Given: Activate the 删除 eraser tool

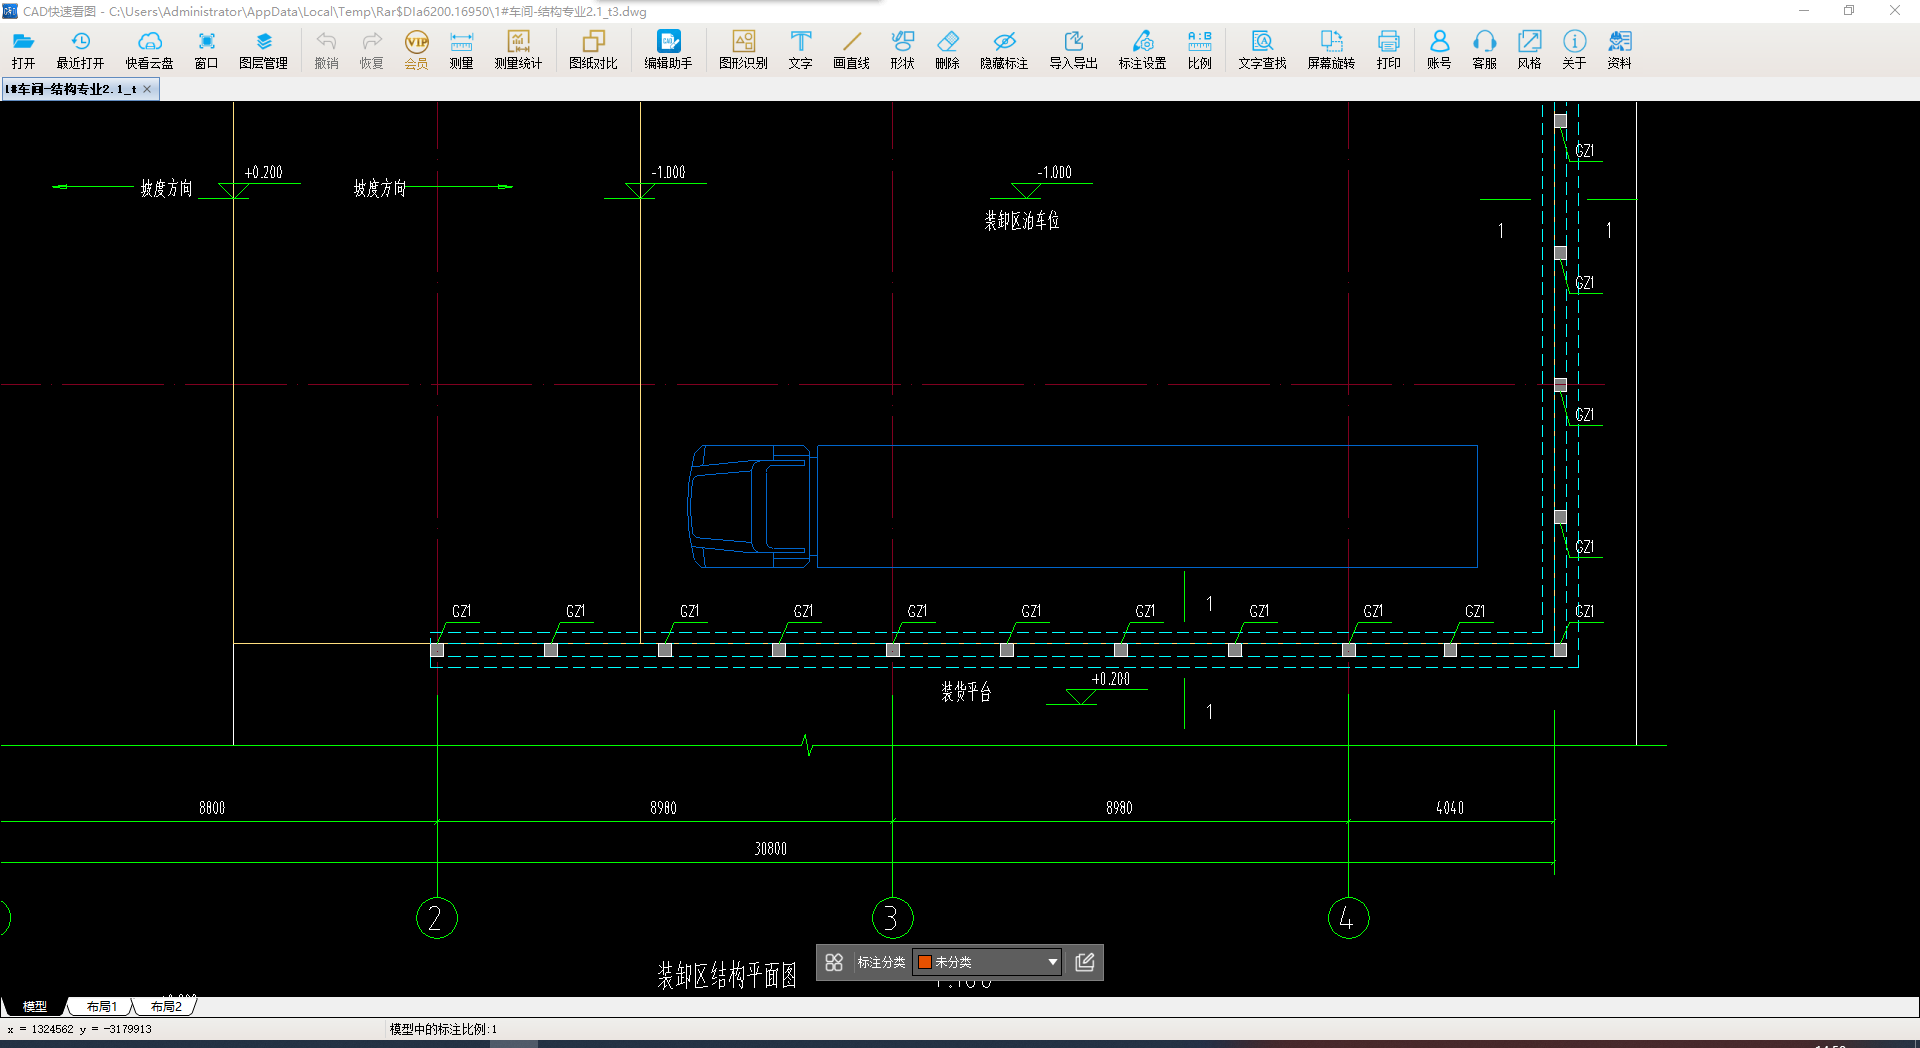Looking at the screenshot, I should pyautogui.click(x=947, y=50).
